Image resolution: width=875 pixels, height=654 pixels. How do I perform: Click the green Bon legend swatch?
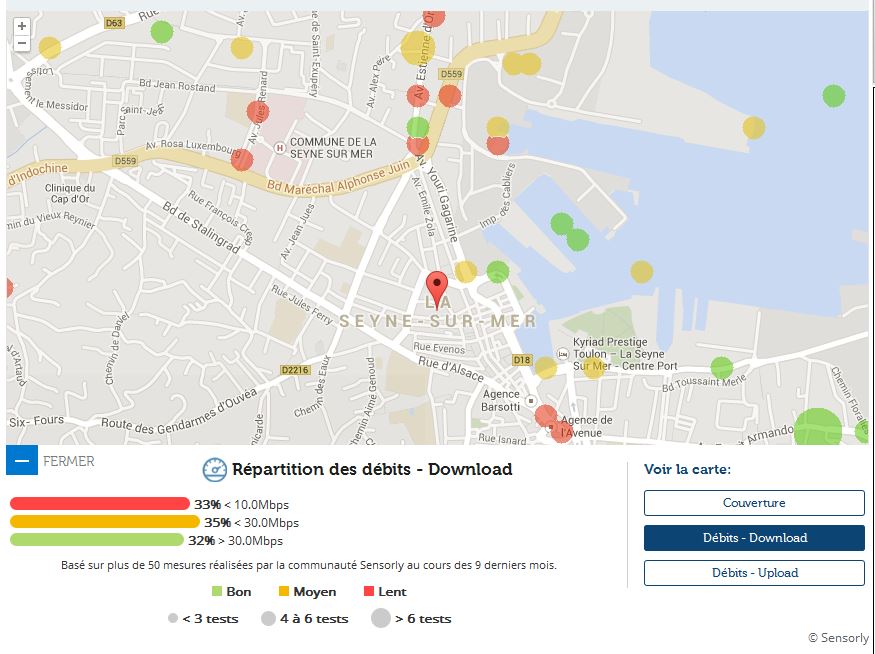217,592
